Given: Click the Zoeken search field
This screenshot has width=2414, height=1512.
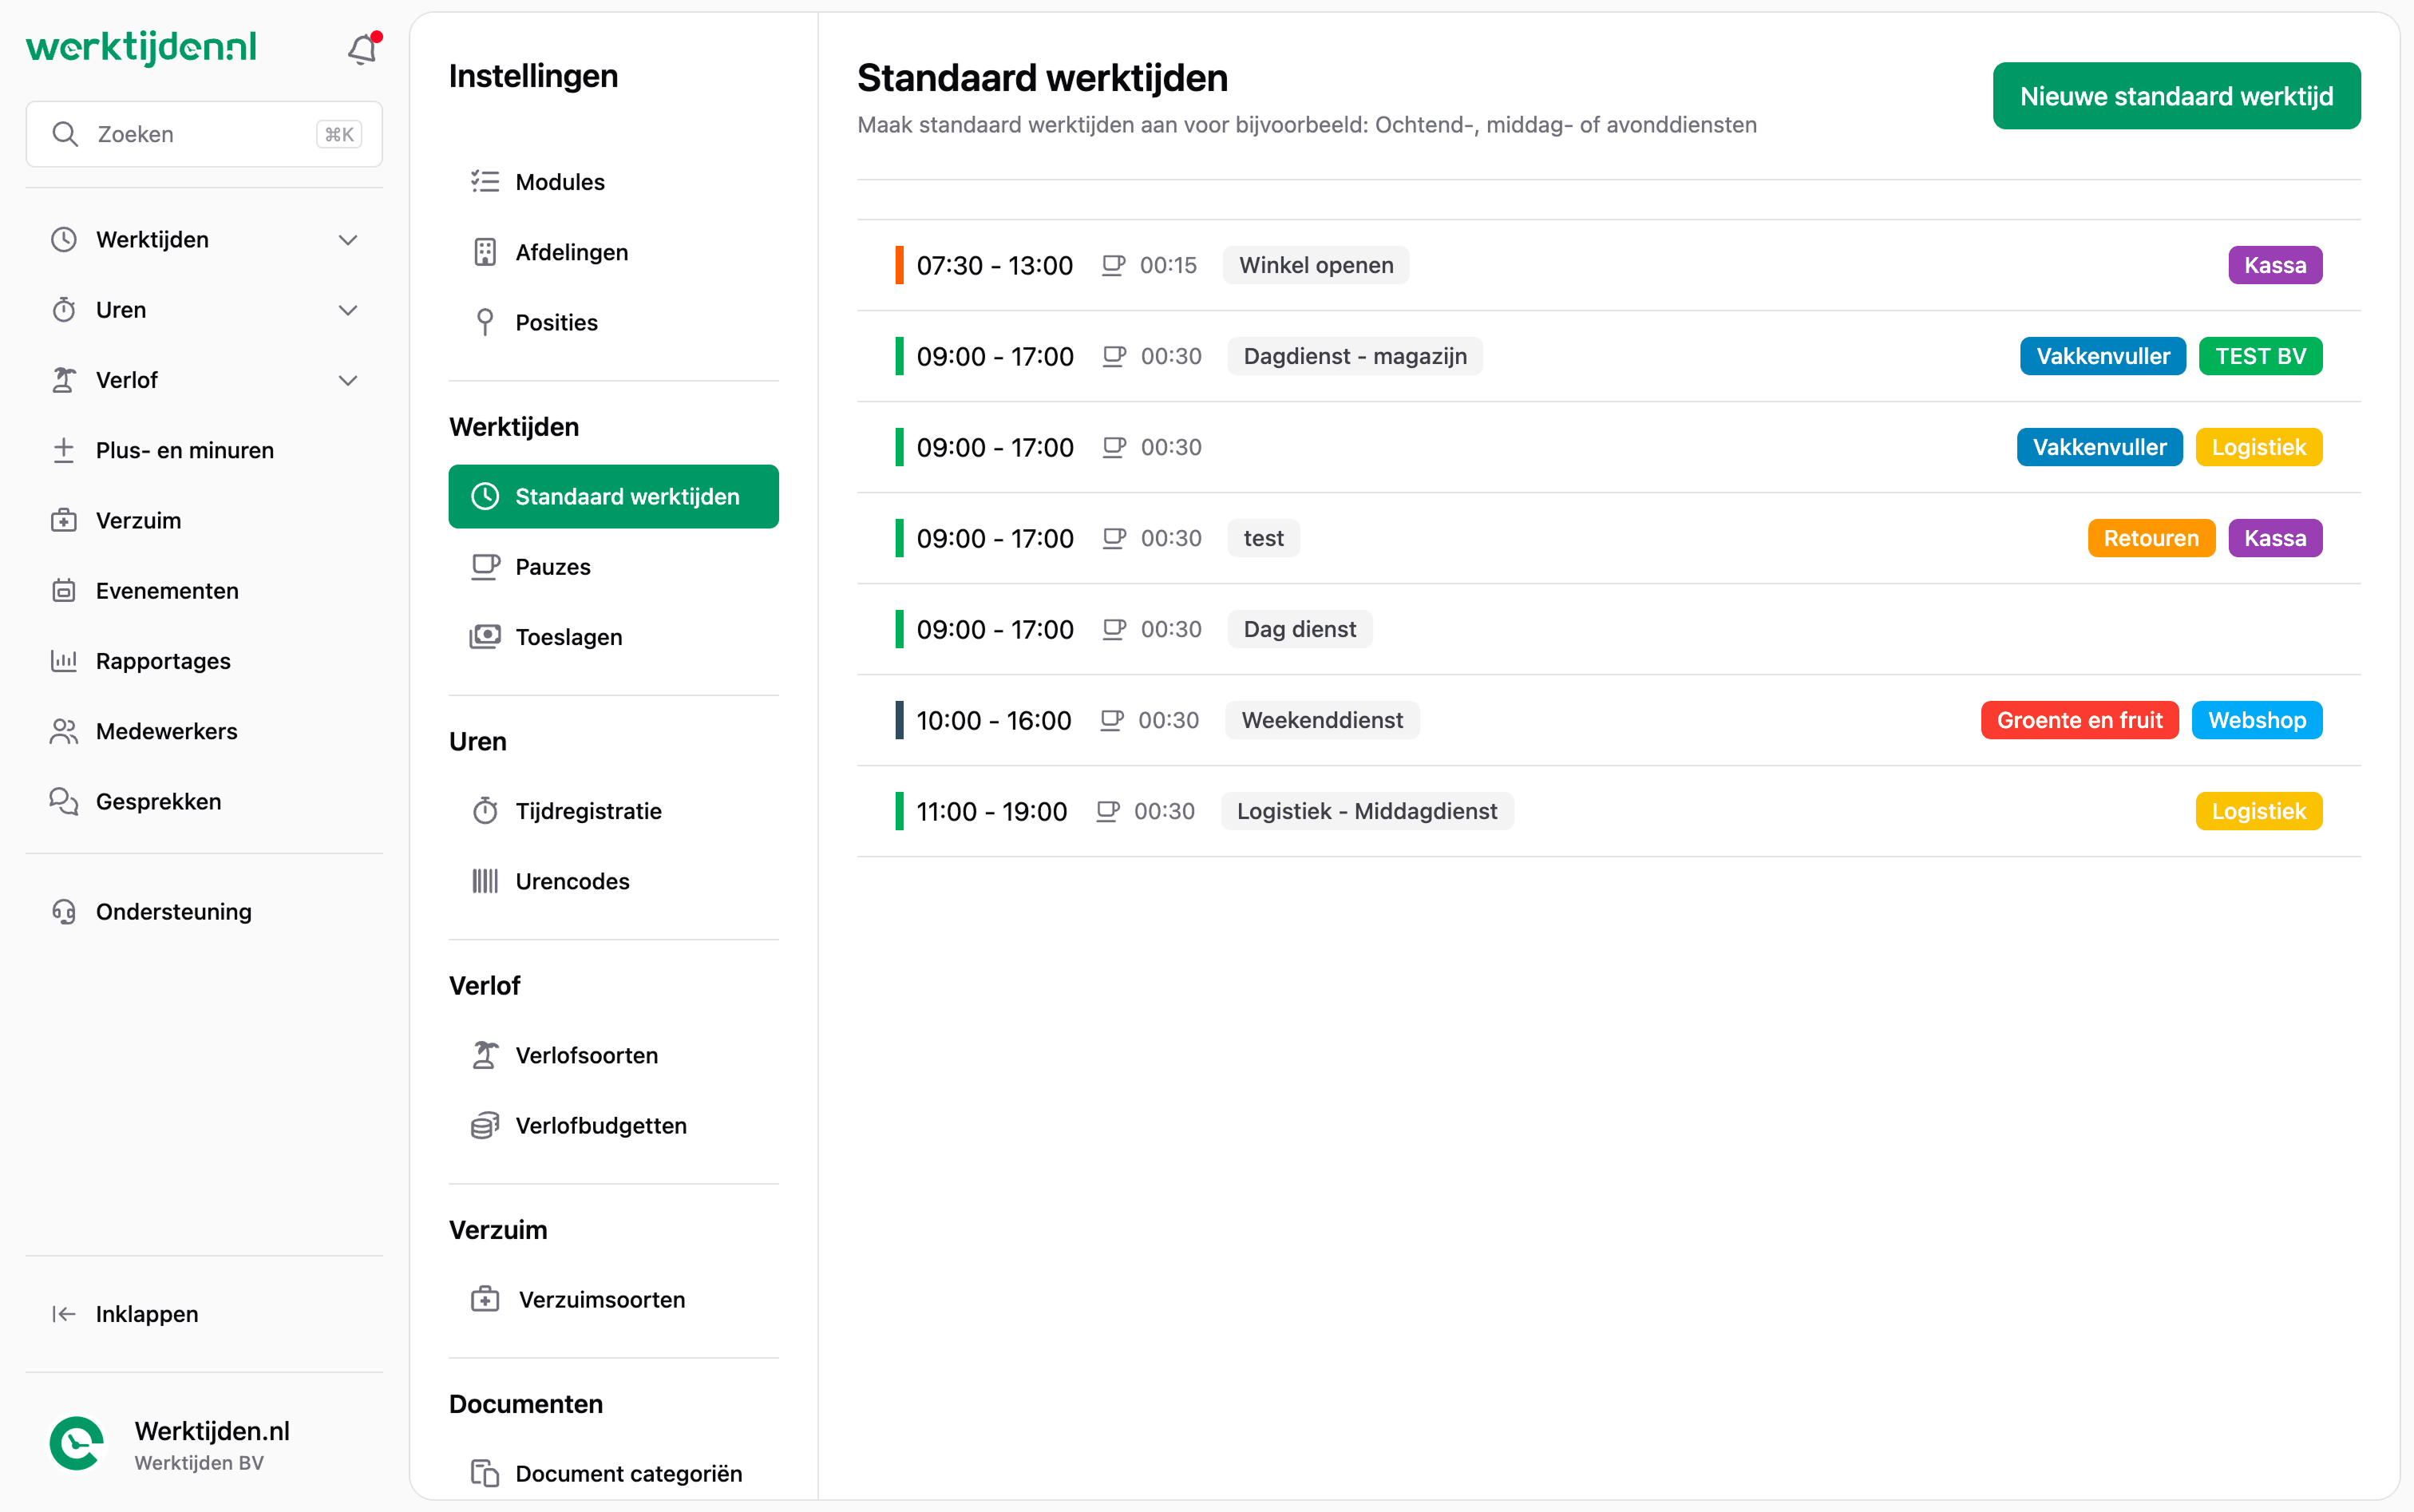Looking at the screenshot, I should point(204,134).
